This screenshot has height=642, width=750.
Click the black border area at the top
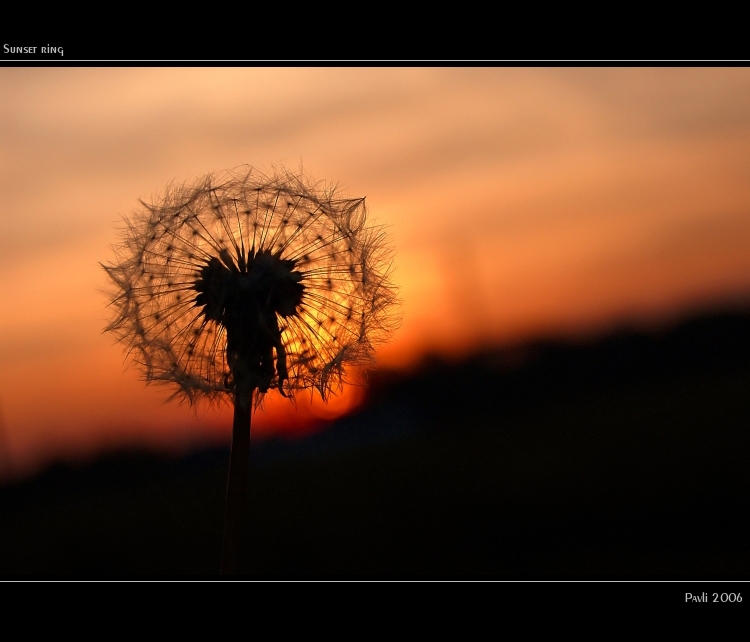[x=375, y=22]
